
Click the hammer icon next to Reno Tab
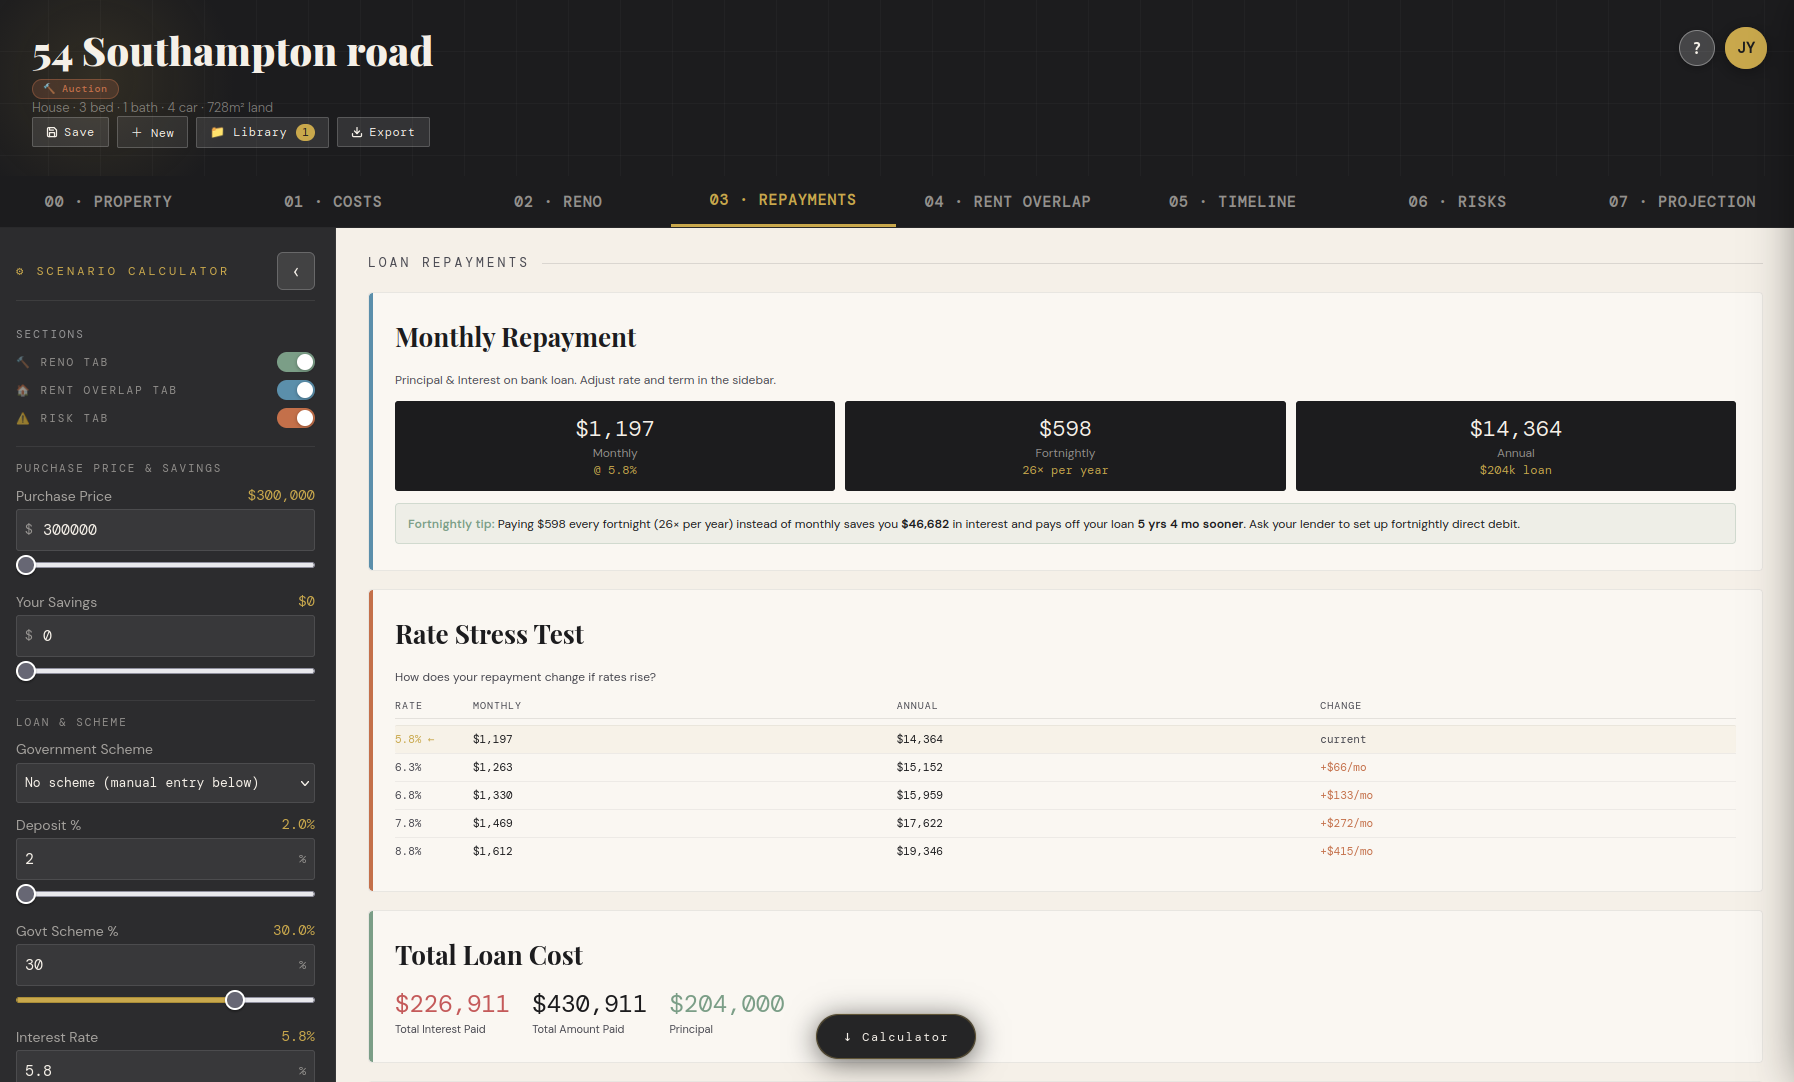coord(22,361)
